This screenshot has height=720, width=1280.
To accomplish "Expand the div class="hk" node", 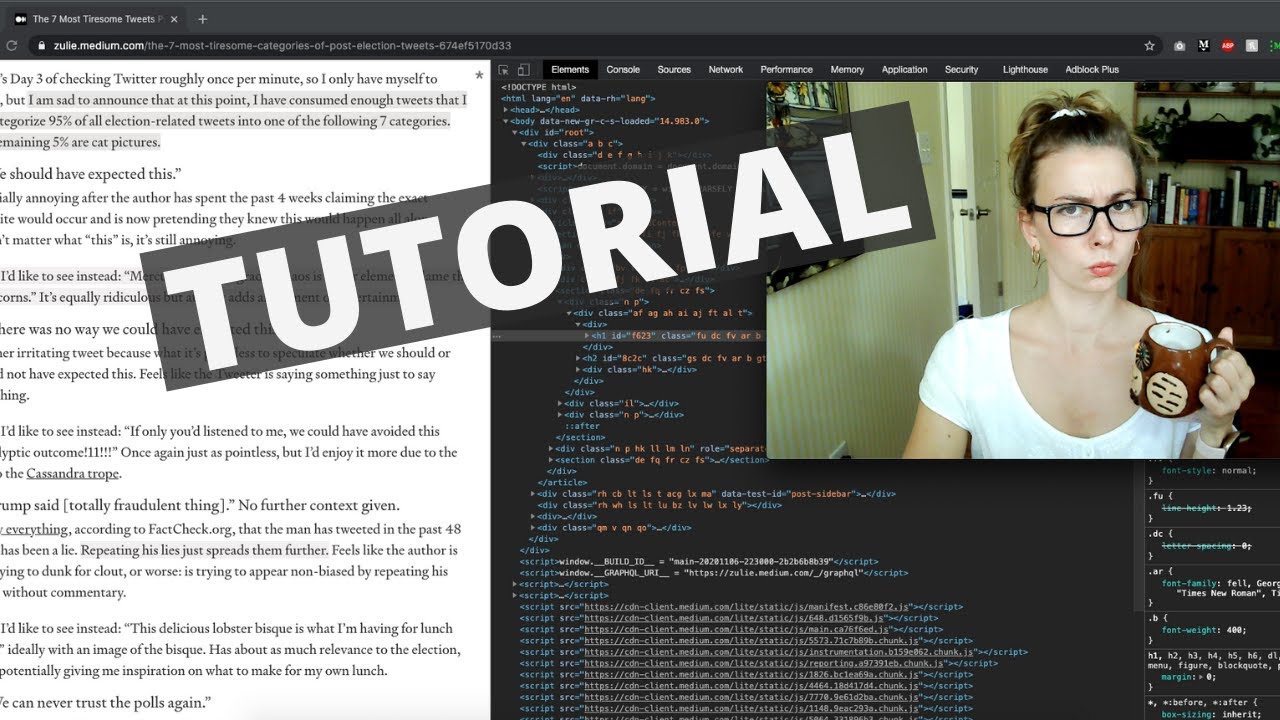I will (578, 369).
